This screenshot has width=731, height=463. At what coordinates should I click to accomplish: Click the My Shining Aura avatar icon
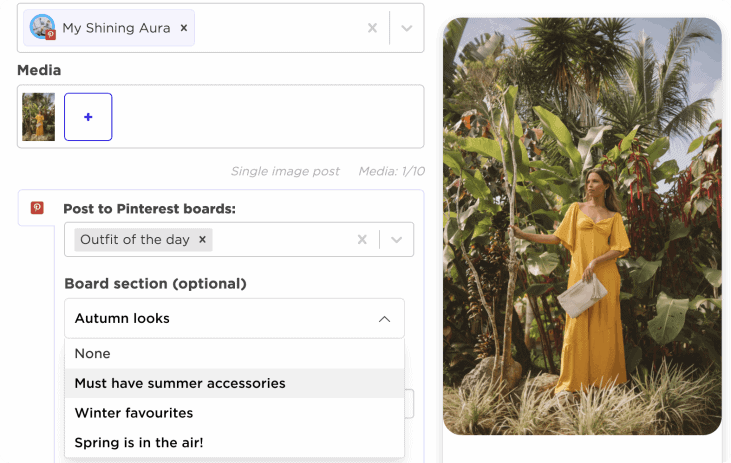coord(42,27)
